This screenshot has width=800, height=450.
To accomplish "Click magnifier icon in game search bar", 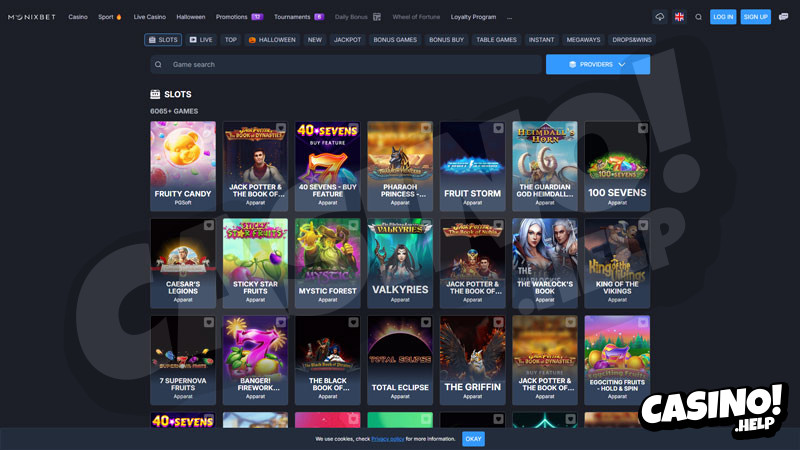I will pos(158,64).
